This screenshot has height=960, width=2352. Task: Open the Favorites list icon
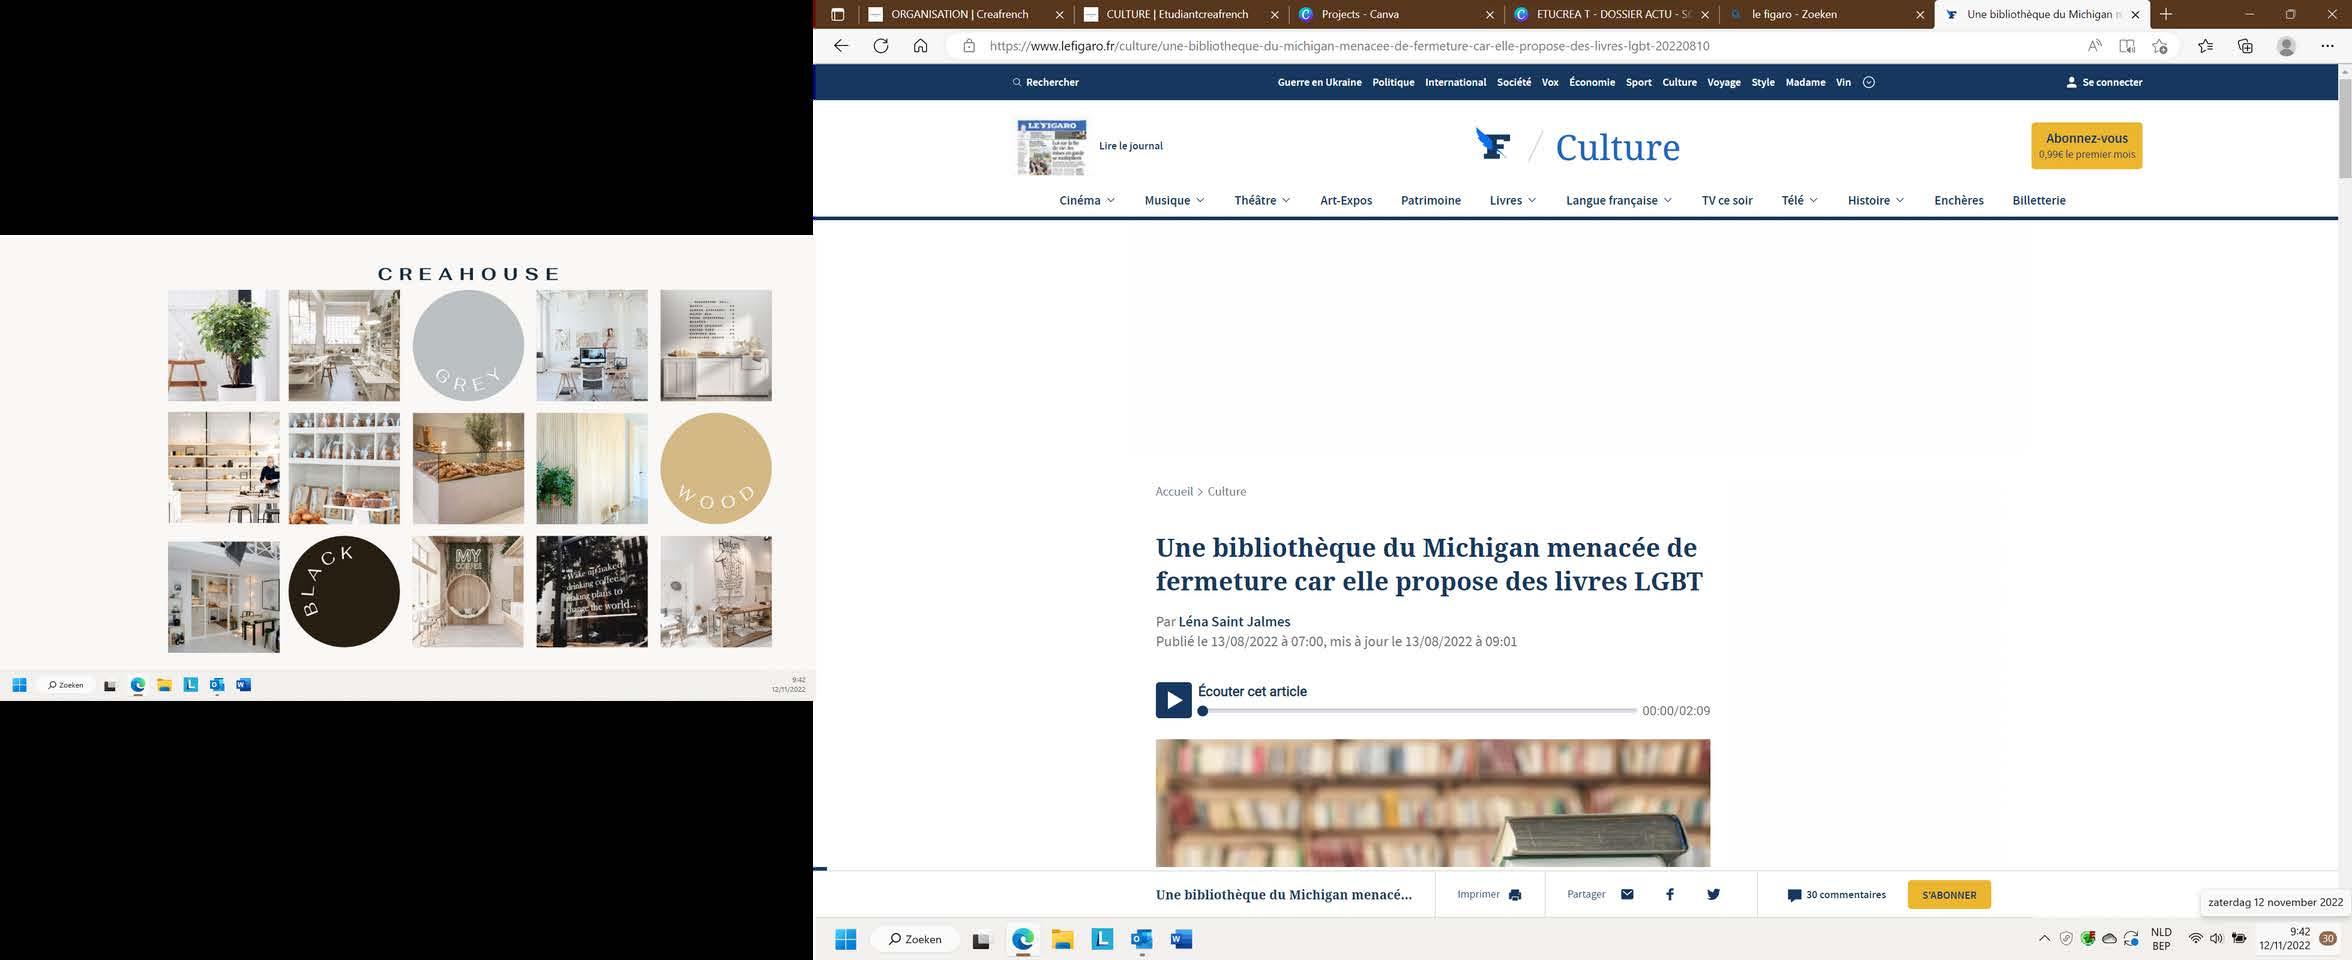coord(2205,46)
